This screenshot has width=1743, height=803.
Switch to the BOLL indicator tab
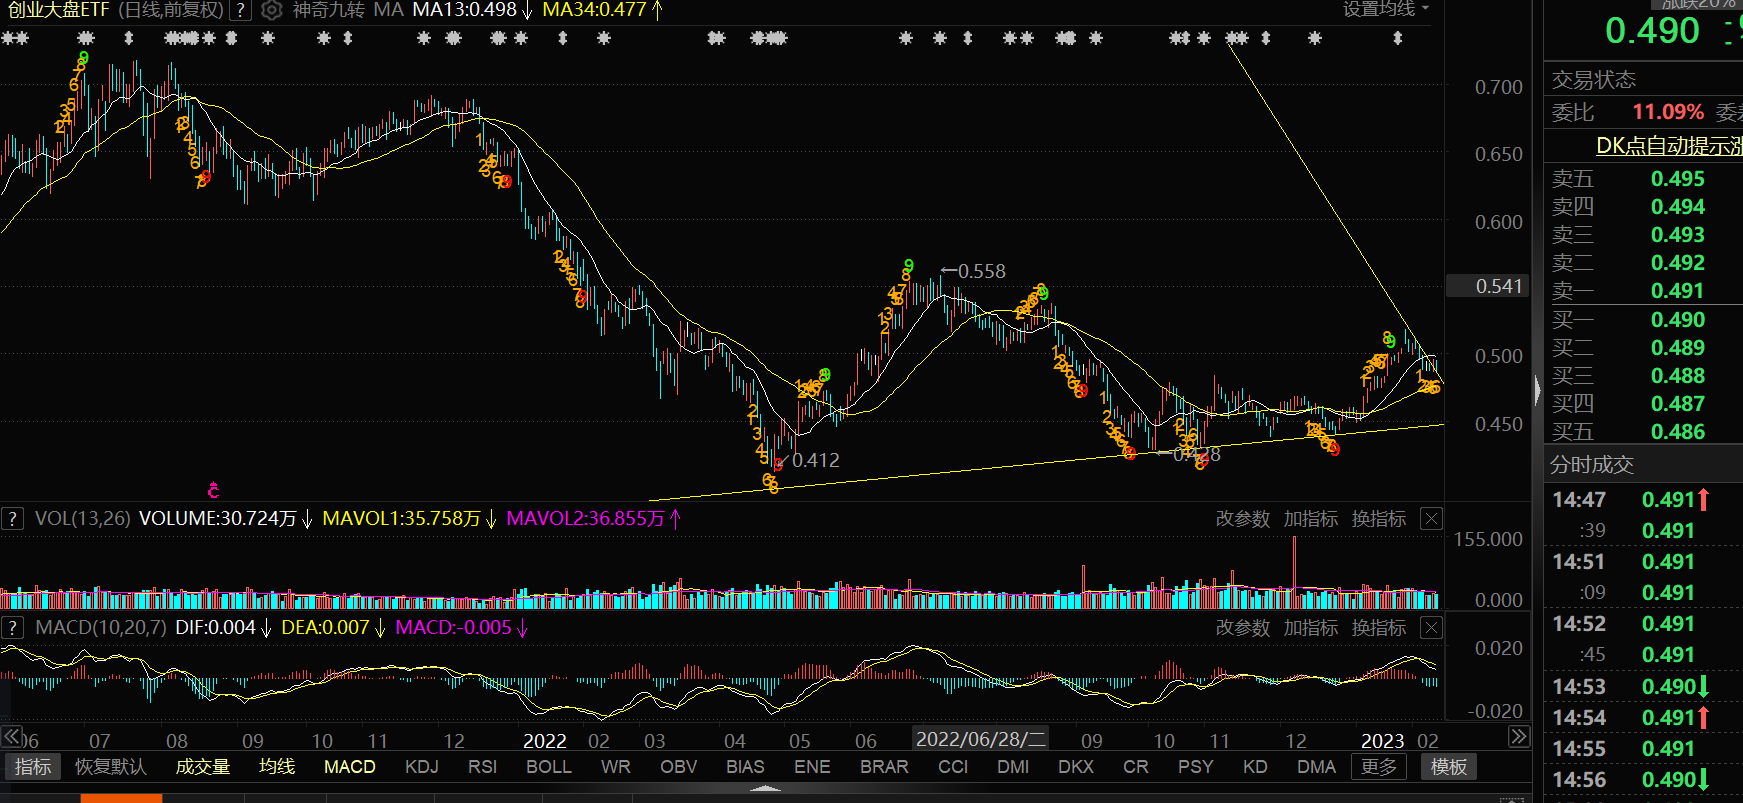(x=548, y=767)
